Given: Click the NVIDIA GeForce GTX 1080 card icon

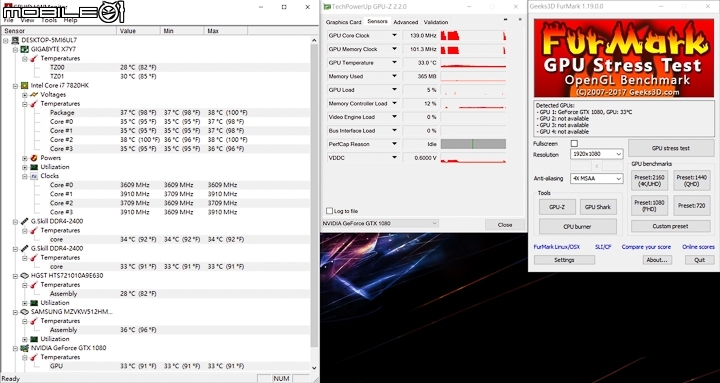Looking at the screenshot, I should (24, 348).
